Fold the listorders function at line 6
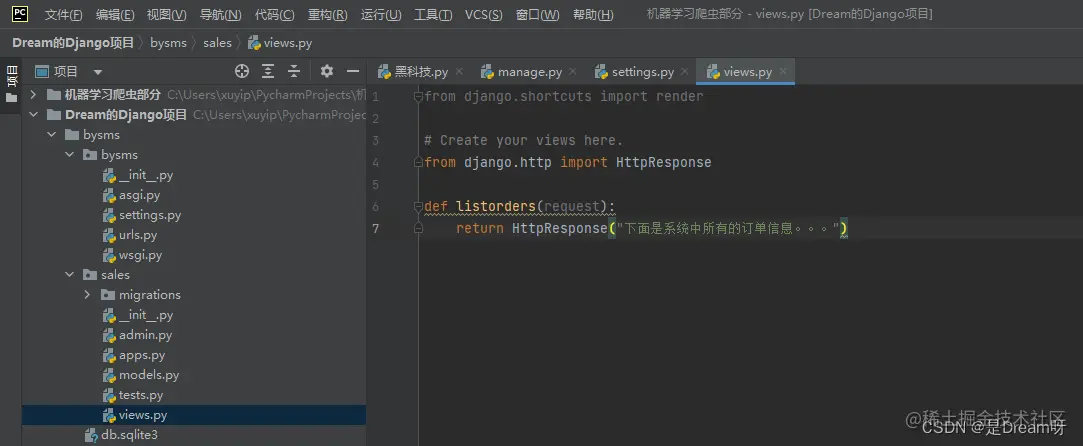The image size is (1083, 446). (418, 206)
